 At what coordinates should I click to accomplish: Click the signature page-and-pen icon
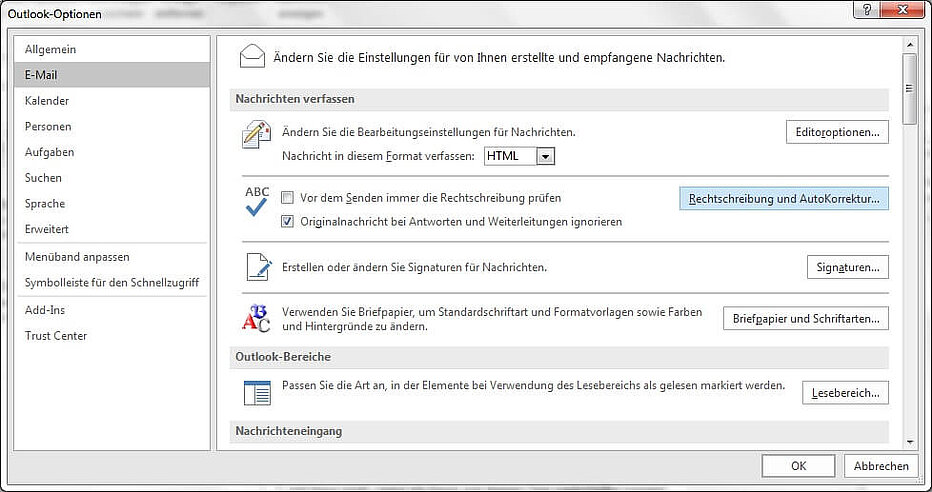tap(259, 267)
